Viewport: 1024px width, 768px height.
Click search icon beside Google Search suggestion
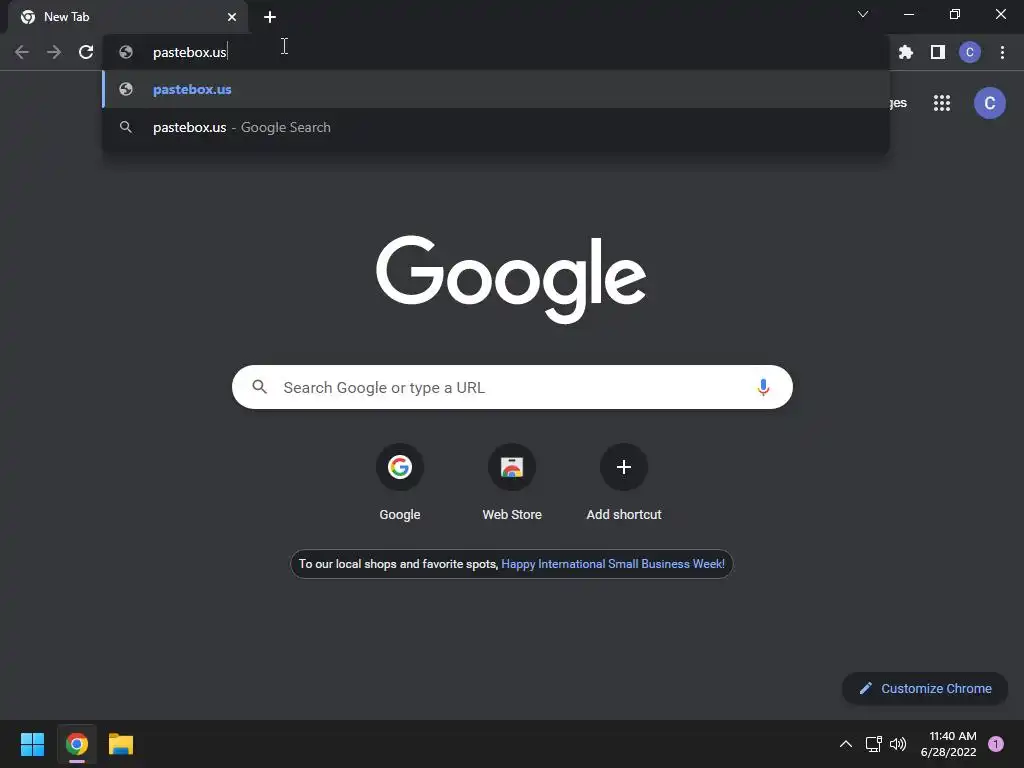(x=126, y=127)
